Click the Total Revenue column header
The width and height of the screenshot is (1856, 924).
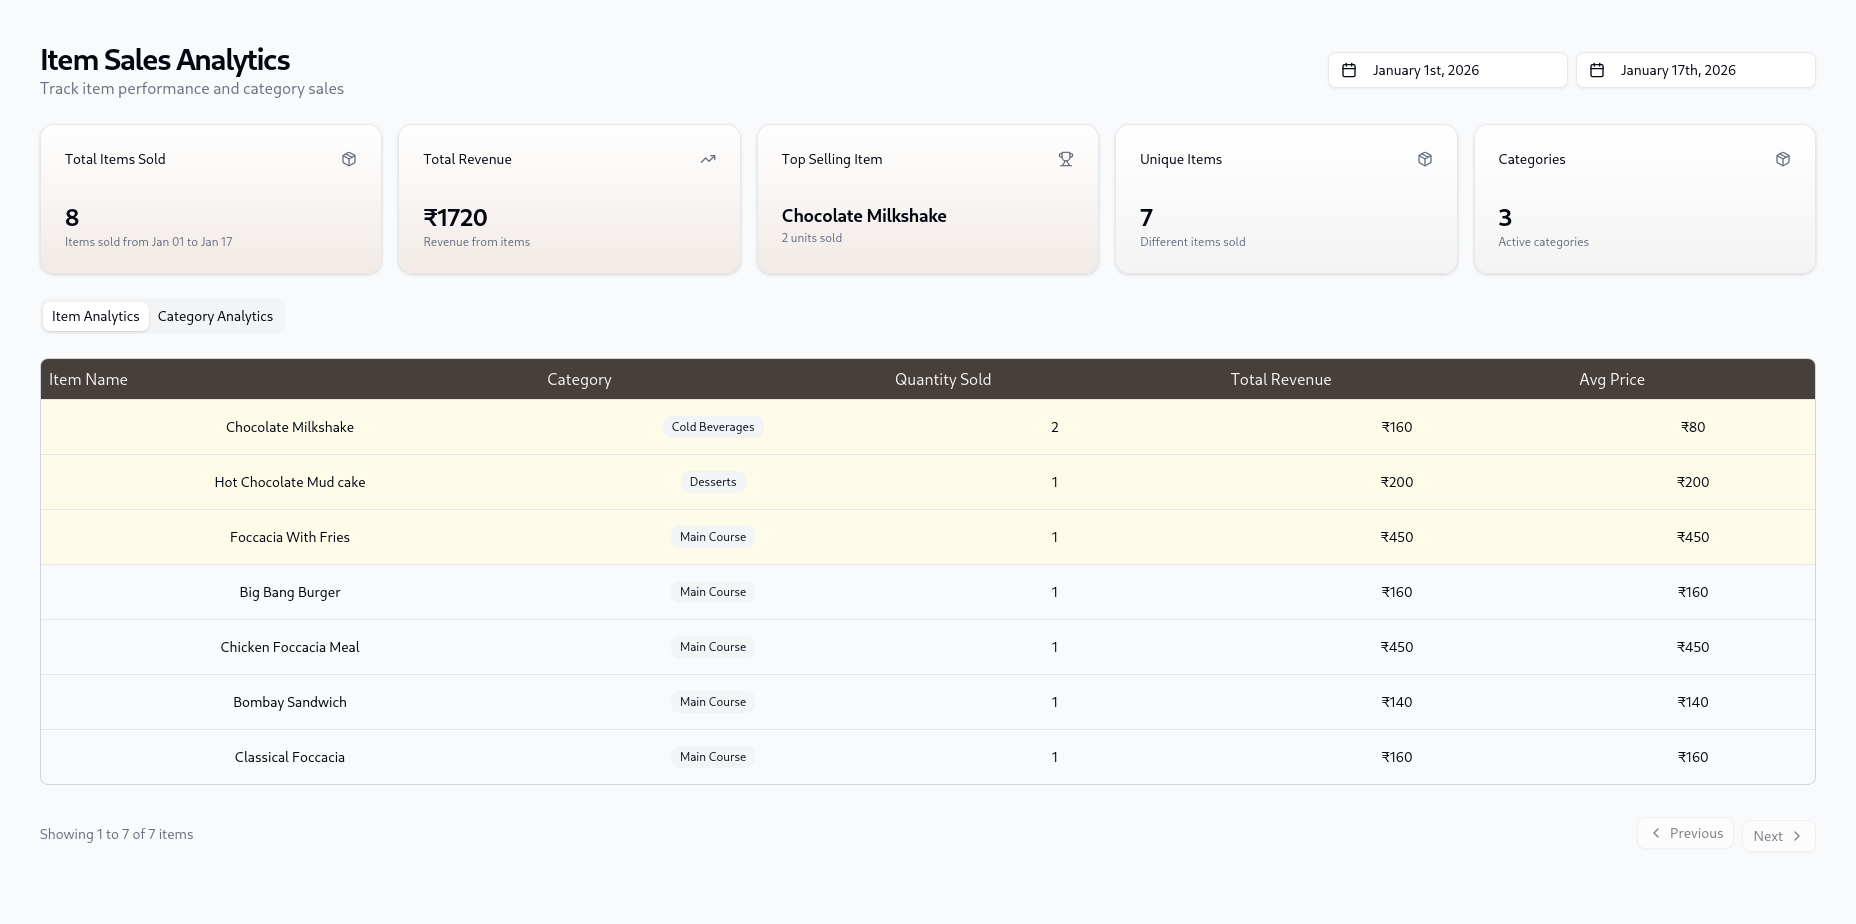pos(1281,379)
